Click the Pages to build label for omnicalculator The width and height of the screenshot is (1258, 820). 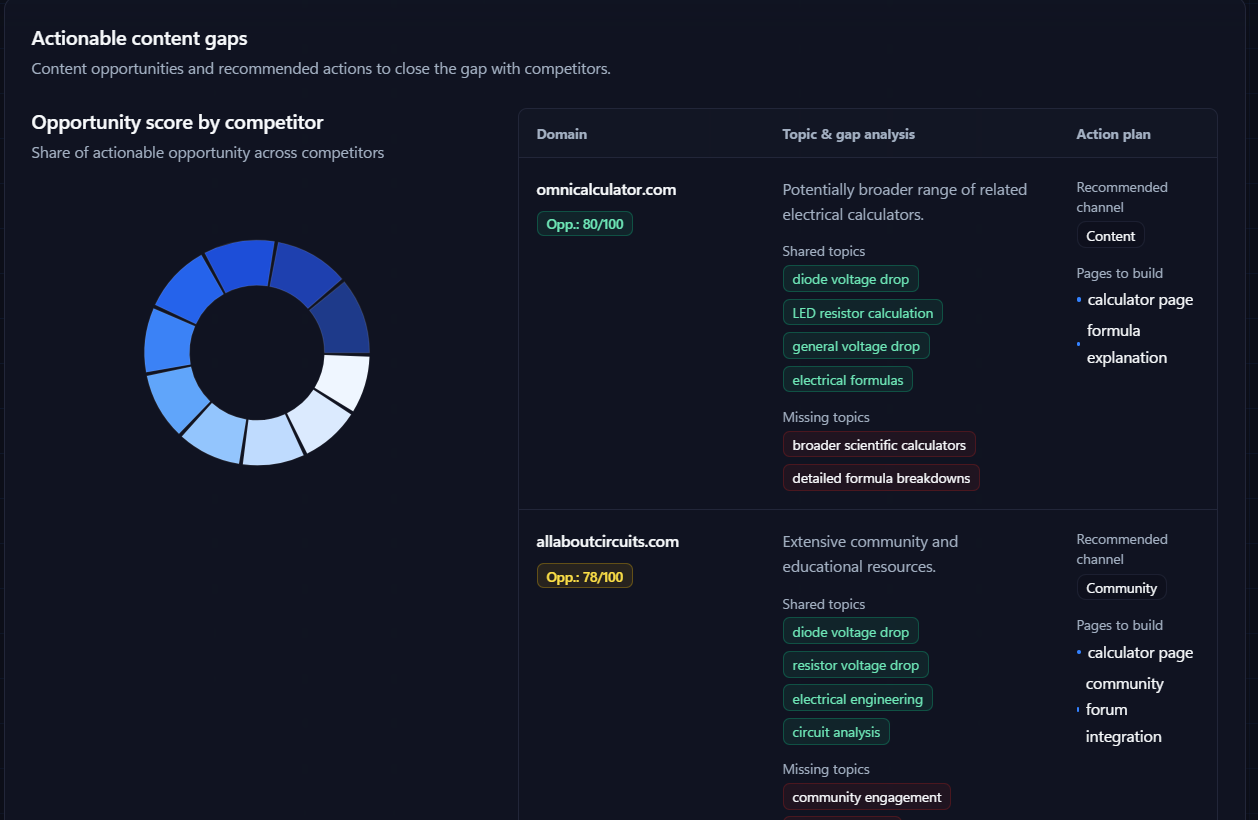pos(1119,273)
